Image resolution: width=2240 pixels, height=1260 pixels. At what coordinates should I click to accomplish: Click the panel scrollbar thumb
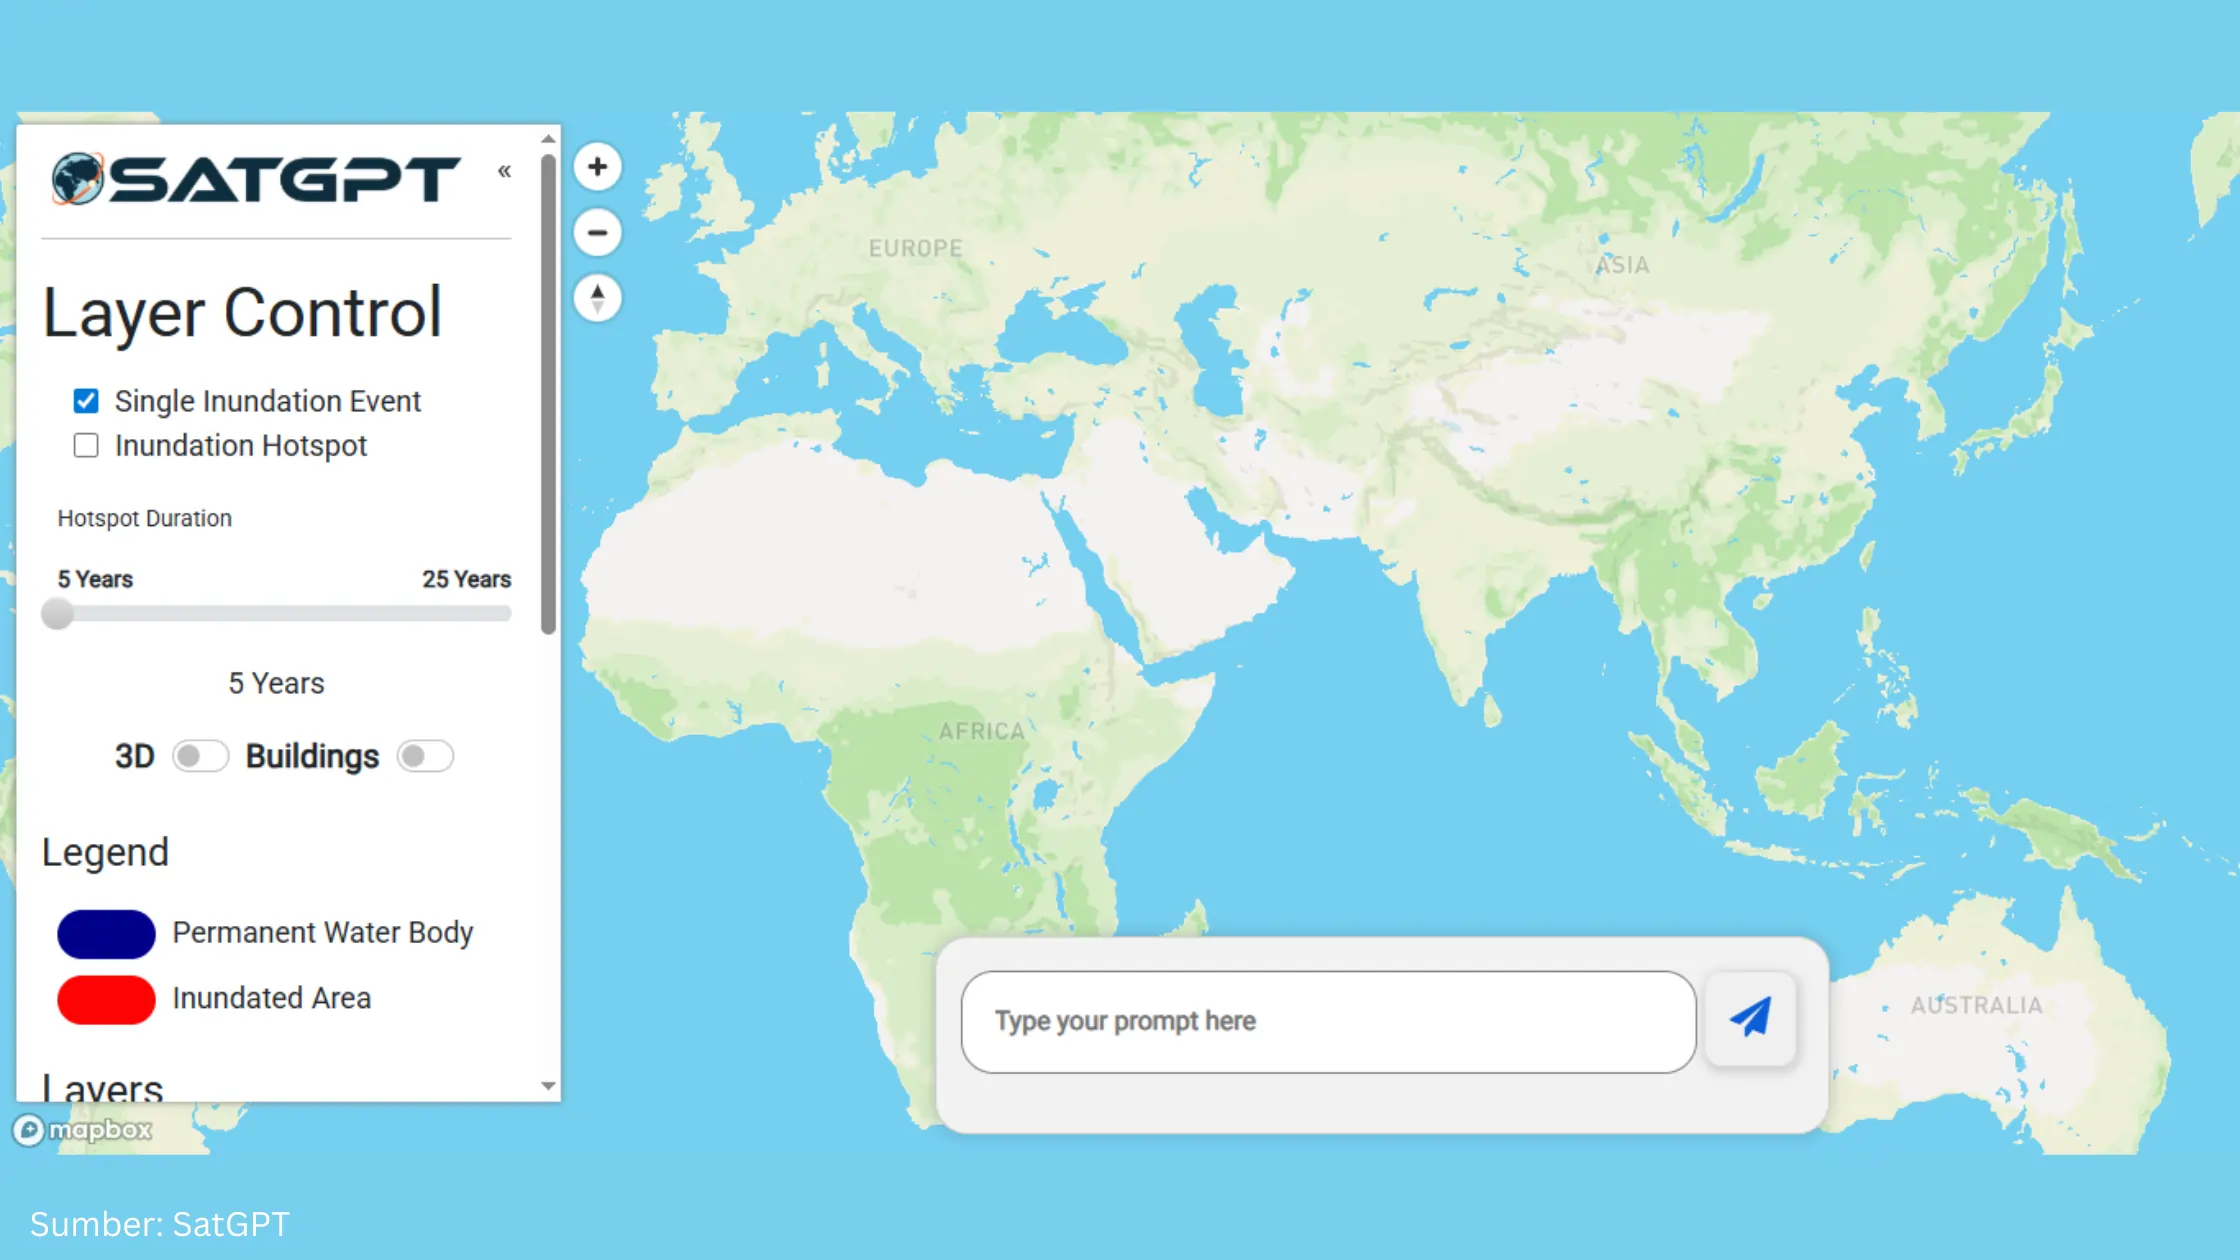548,395
